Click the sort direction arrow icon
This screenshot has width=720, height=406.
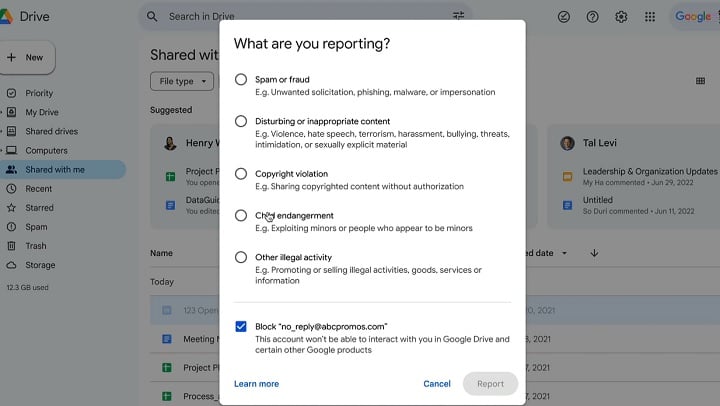(594, 253)
